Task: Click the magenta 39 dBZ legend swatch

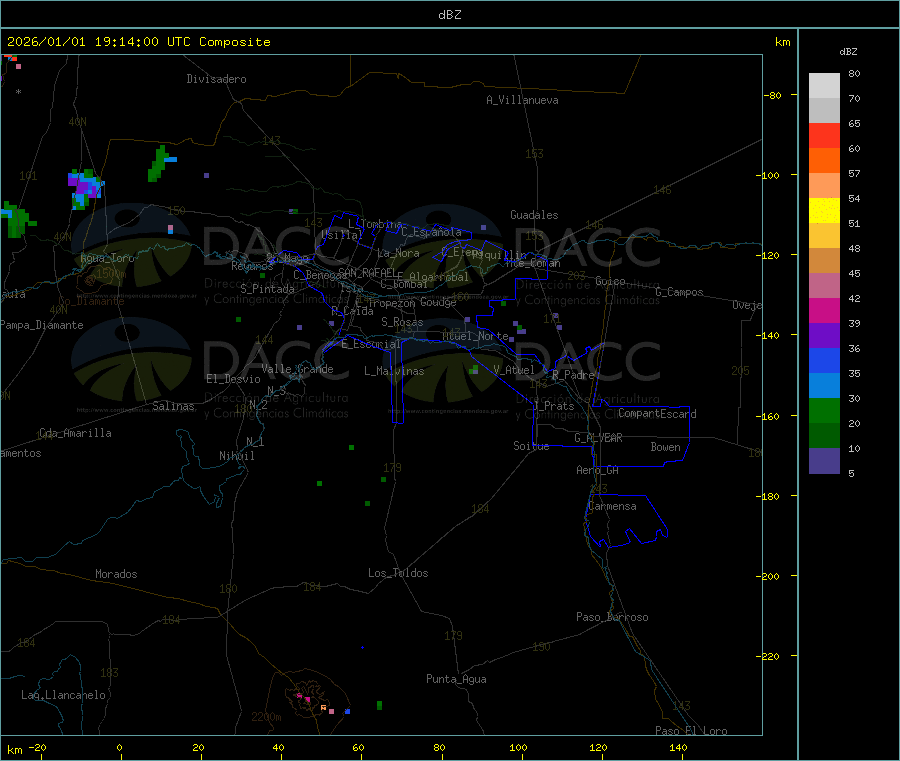Action: tap(824, 310)
